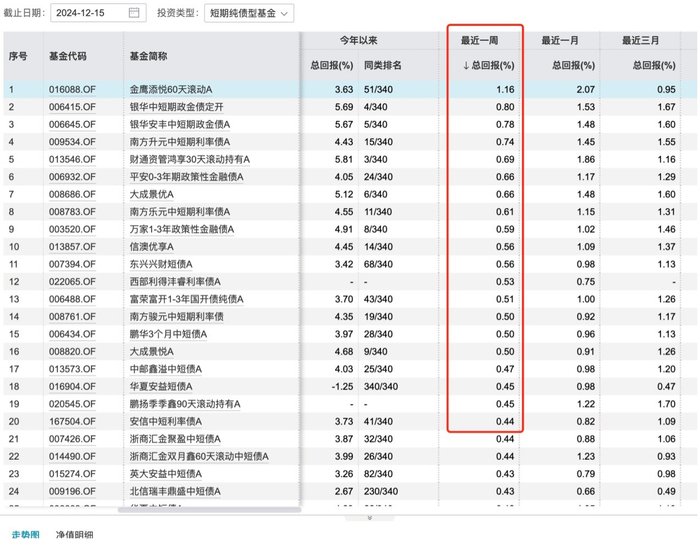Switch to the 净值明细 tab
Screen dimensions: 700x540
(75, 534)
